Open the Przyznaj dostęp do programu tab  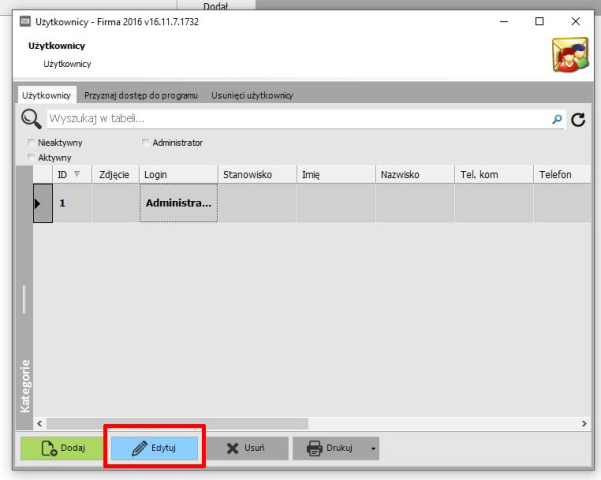(141, 95)
